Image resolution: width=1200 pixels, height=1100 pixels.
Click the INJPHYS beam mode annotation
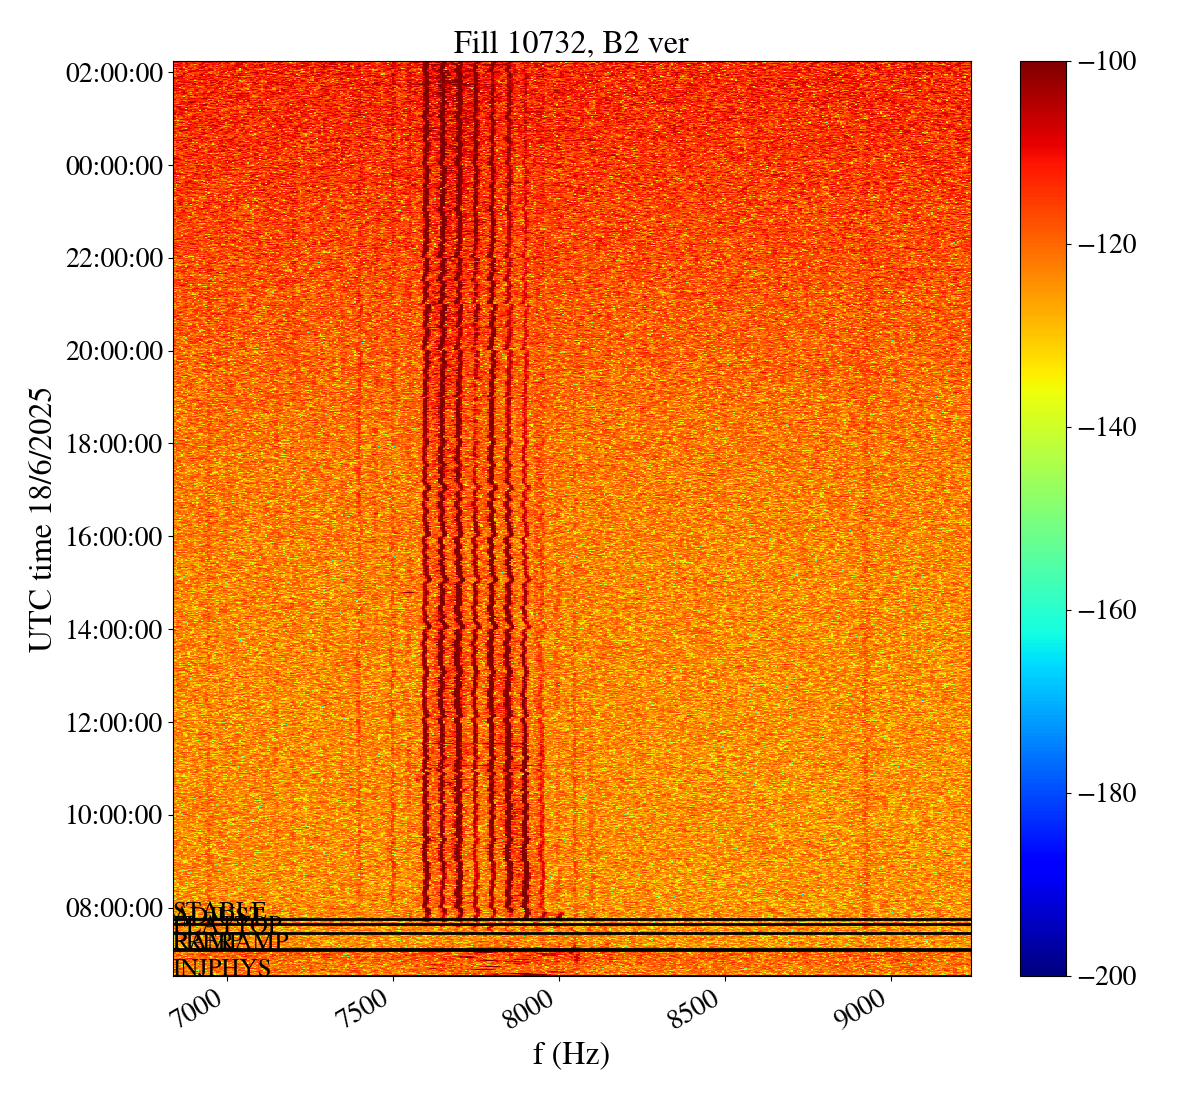pos(222,968)
